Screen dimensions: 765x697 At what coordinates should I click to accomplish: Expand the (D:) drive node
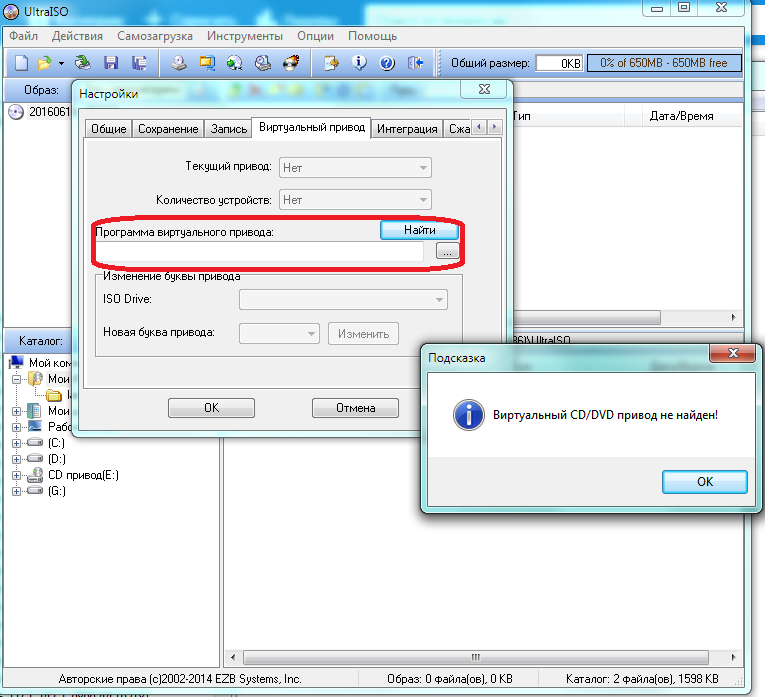tap(17, 459)
